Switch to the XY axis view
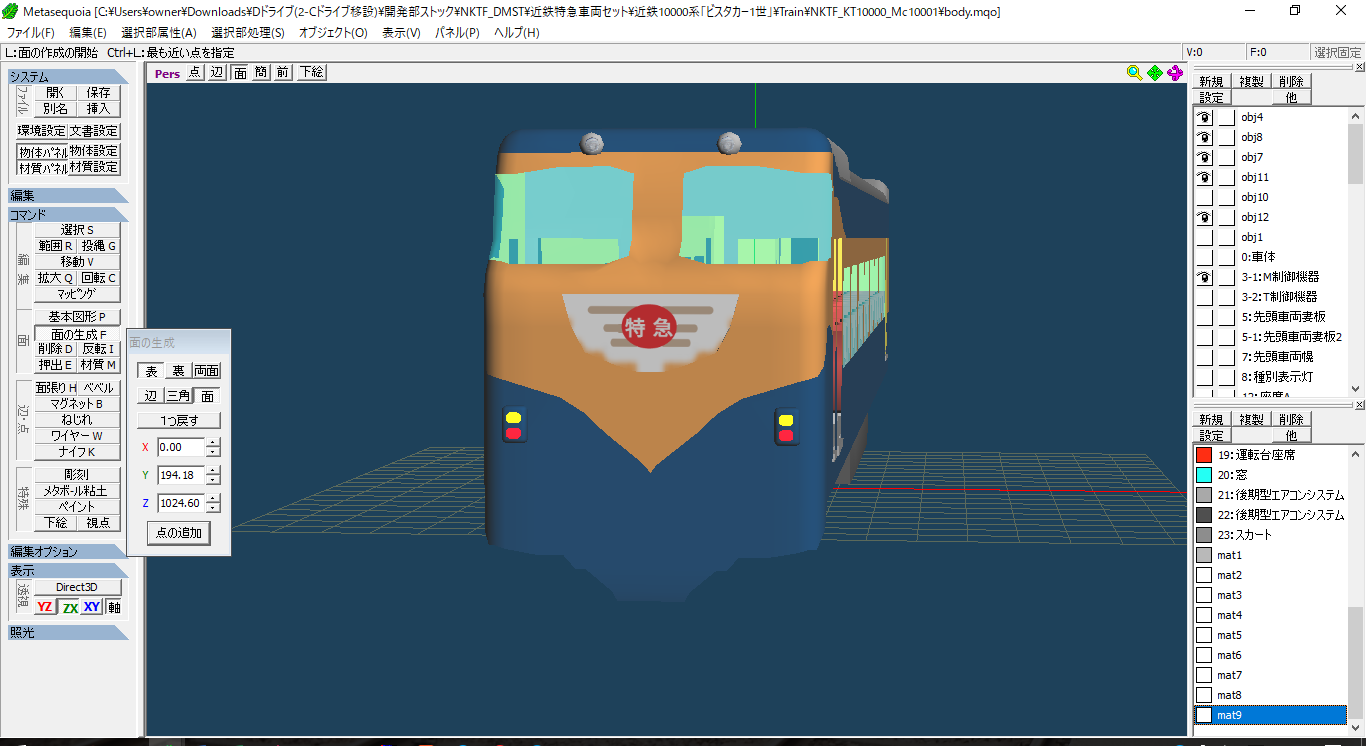 [x=92, y=607]
